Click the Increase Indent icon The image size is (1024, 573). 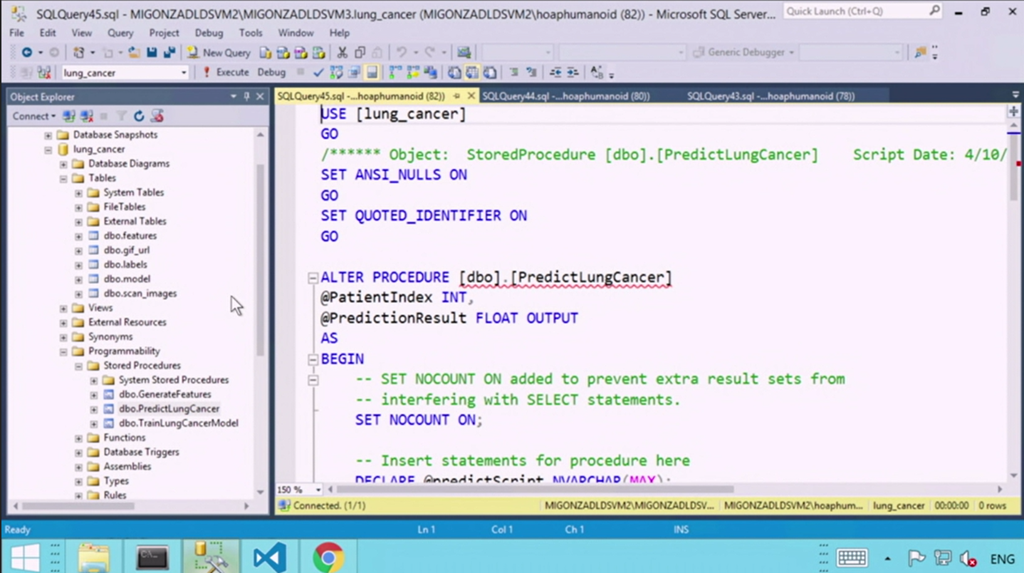(573, 73)
